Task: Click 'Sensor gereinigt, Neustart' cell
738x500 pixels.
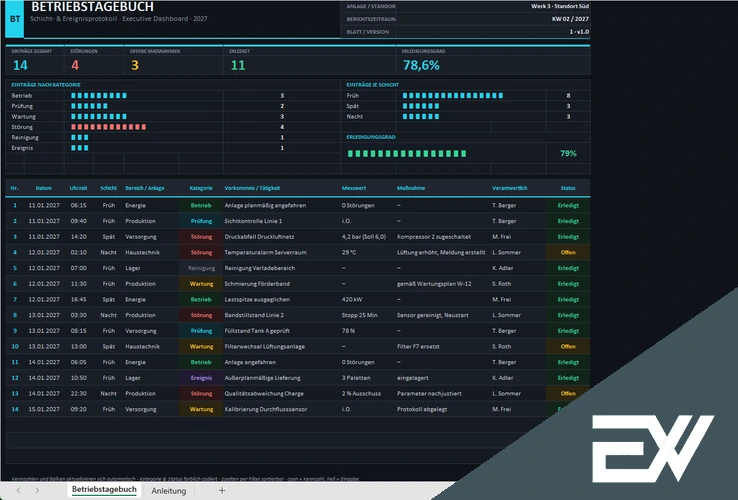Action: (x=433, y=315)
